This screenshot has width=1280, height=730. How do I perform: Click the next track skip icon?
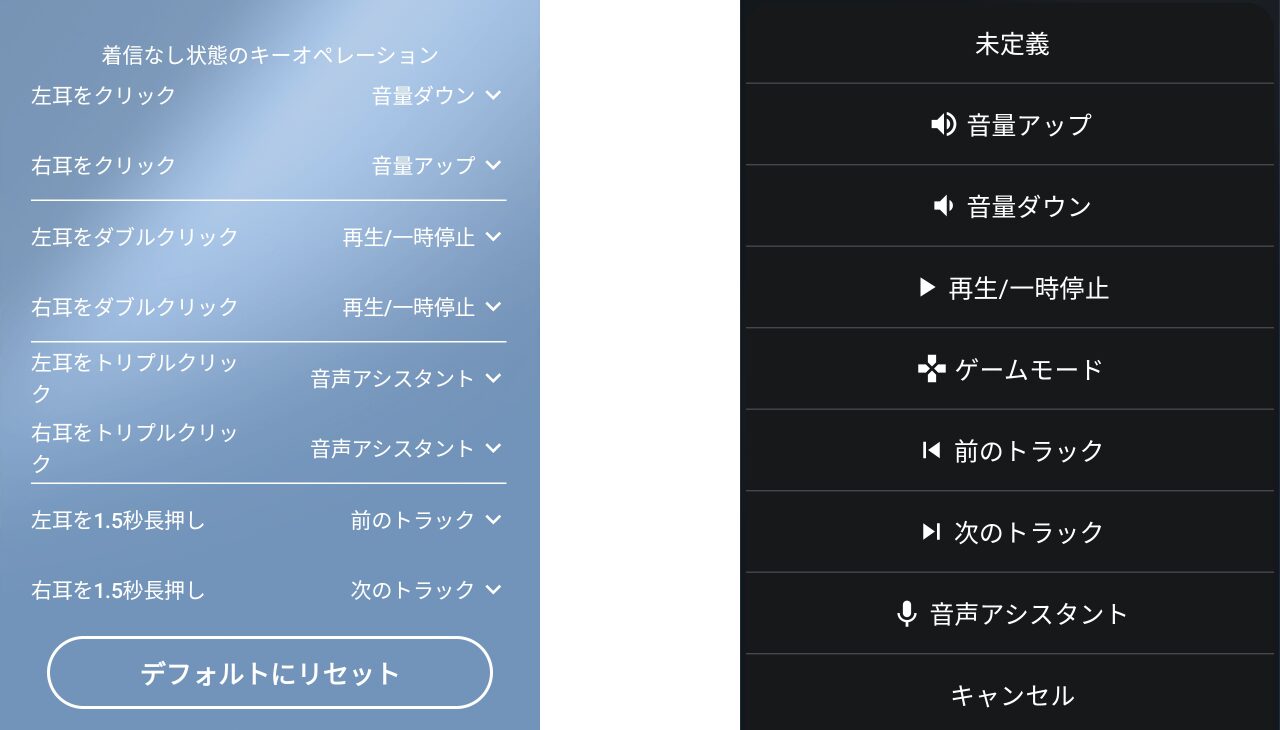[931, 532]
